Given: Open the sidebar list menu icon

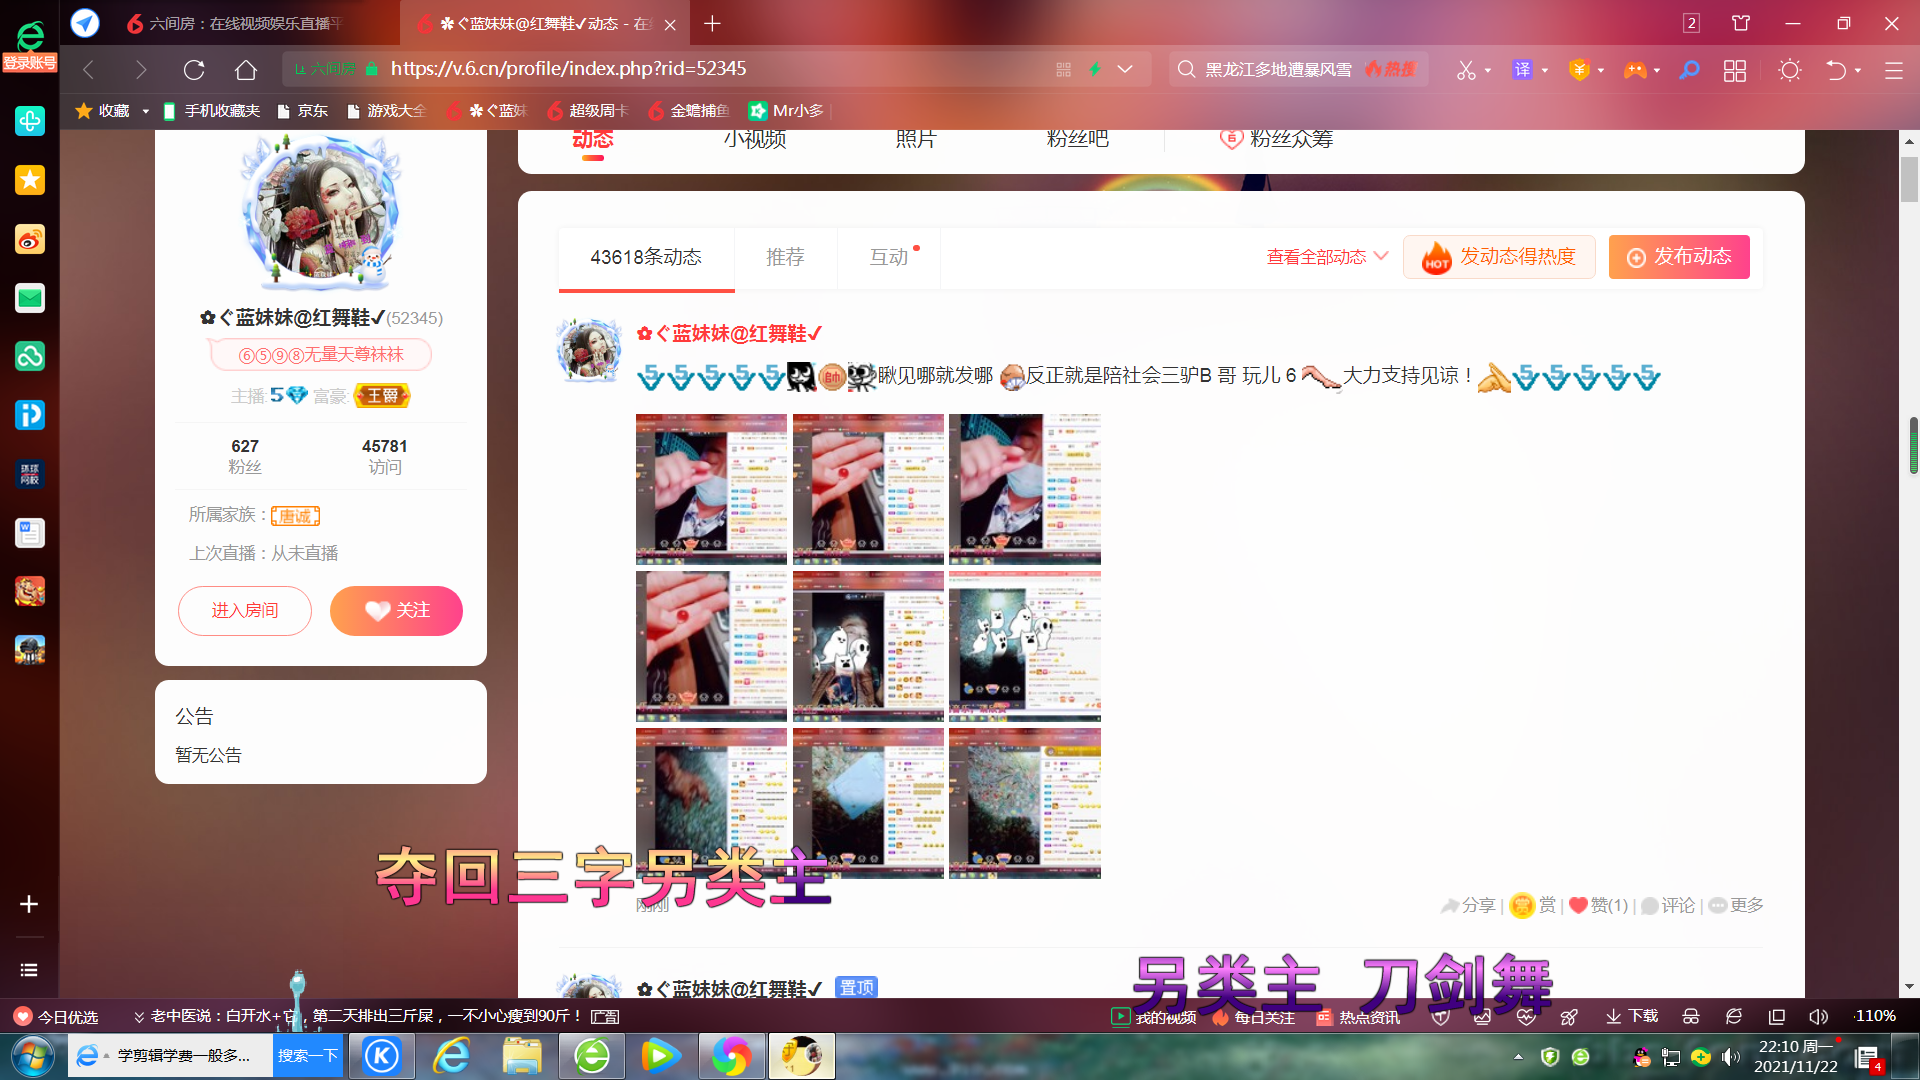Looking at the screenshot, I should [29, 970].
